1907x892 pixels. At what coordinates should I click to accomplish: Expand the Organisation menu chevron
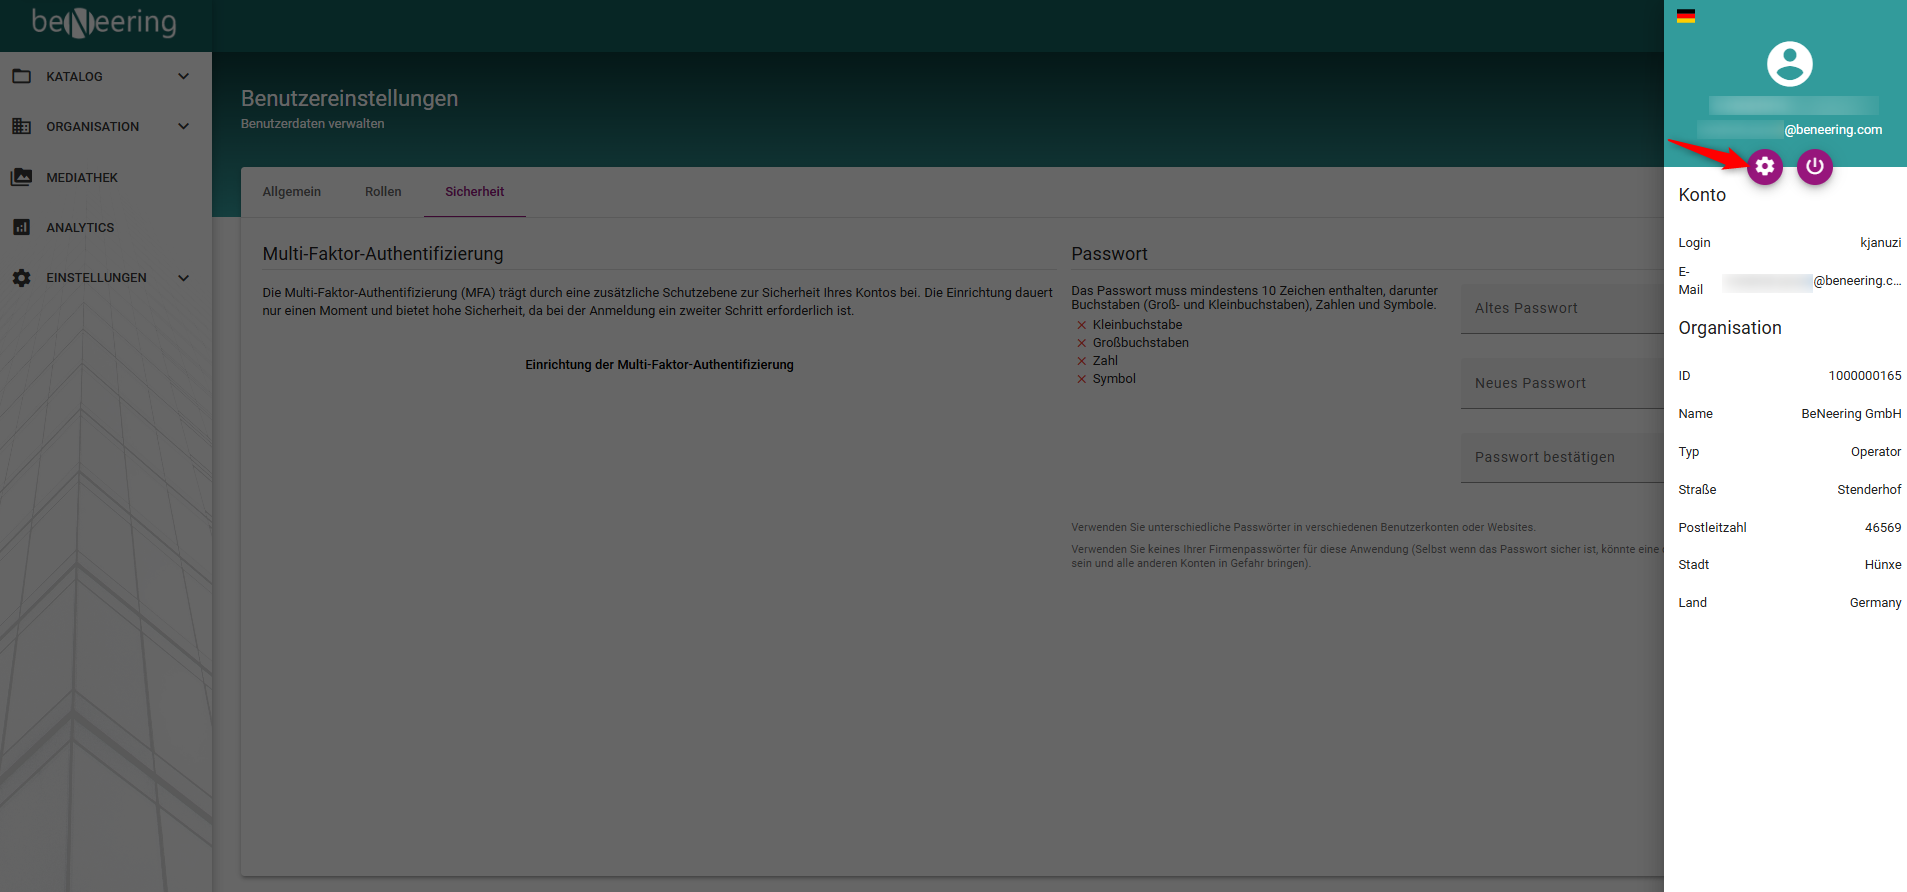(x=183, y=127)
